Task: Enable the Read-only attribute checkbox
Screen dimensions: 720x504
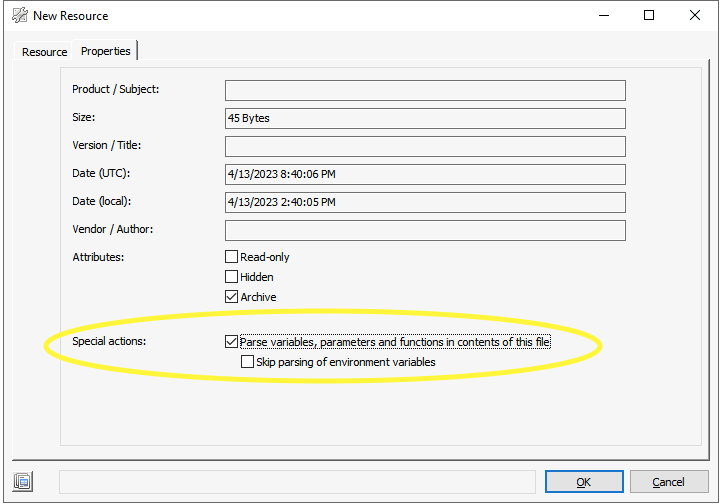Action: (232, 257)
